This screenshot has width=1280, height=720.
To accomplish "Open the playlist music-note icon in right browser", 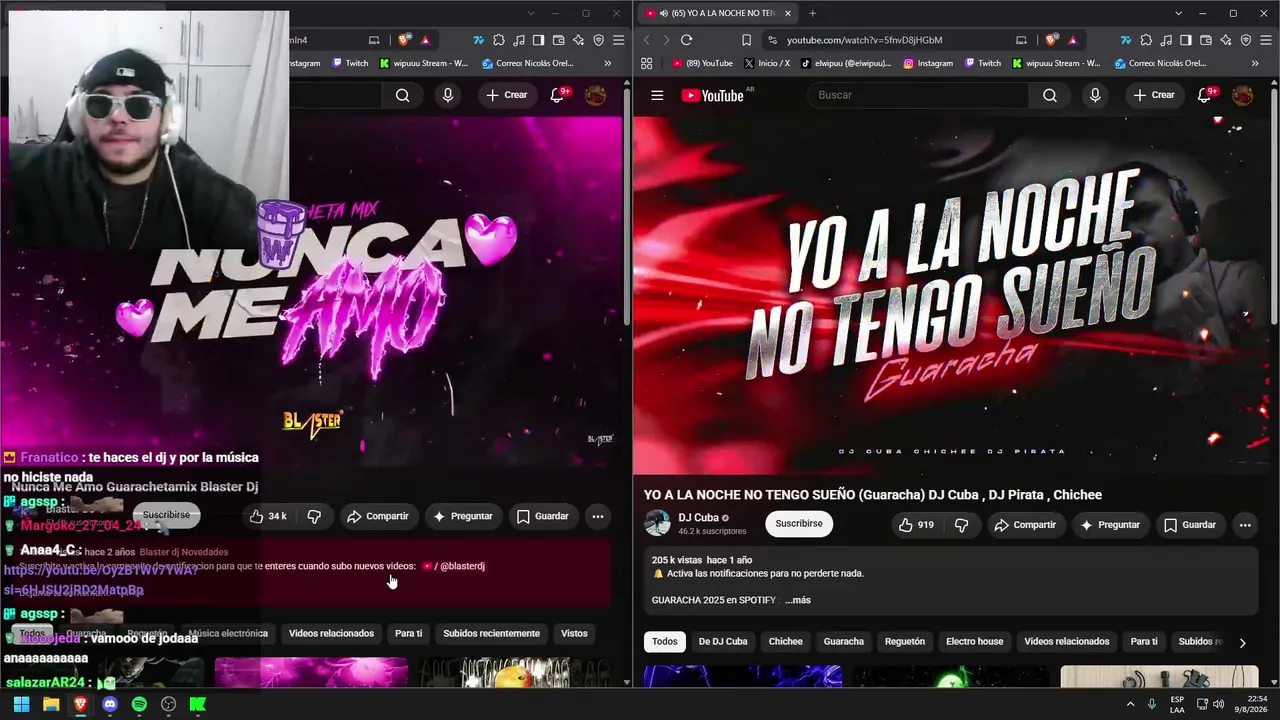I will [1166, 40].
